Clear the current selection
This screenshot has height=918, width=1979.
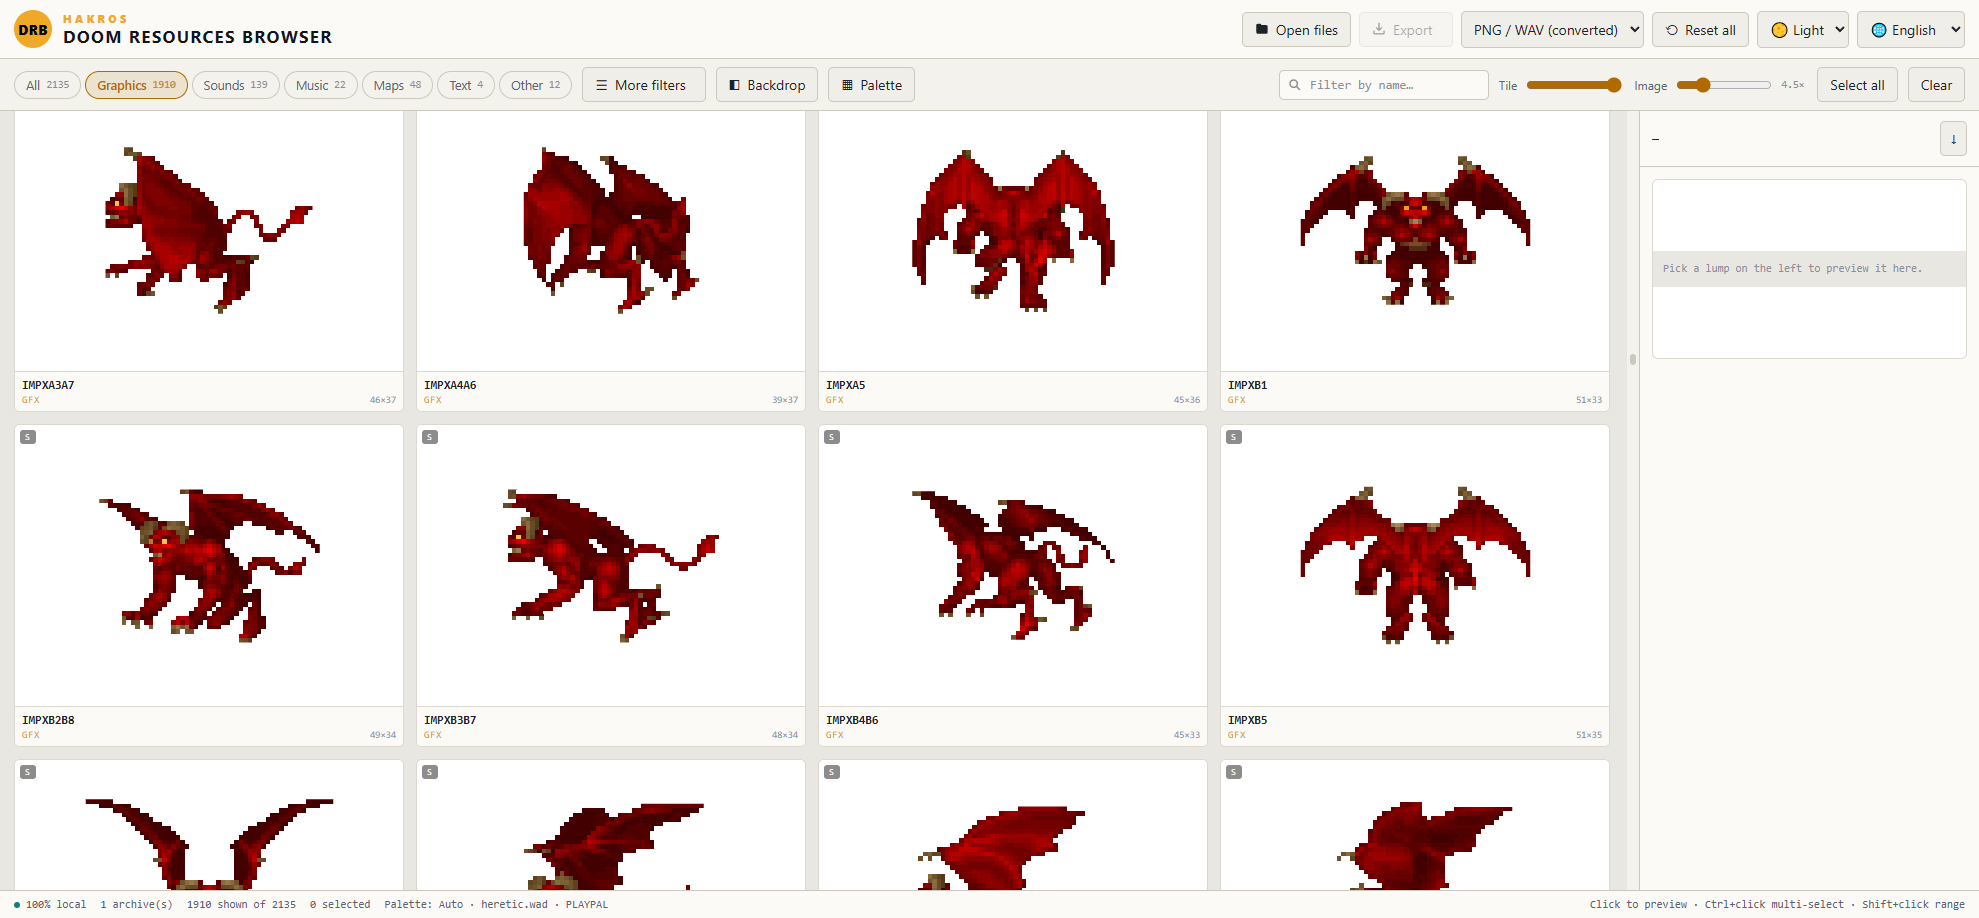coord(1936,85)
